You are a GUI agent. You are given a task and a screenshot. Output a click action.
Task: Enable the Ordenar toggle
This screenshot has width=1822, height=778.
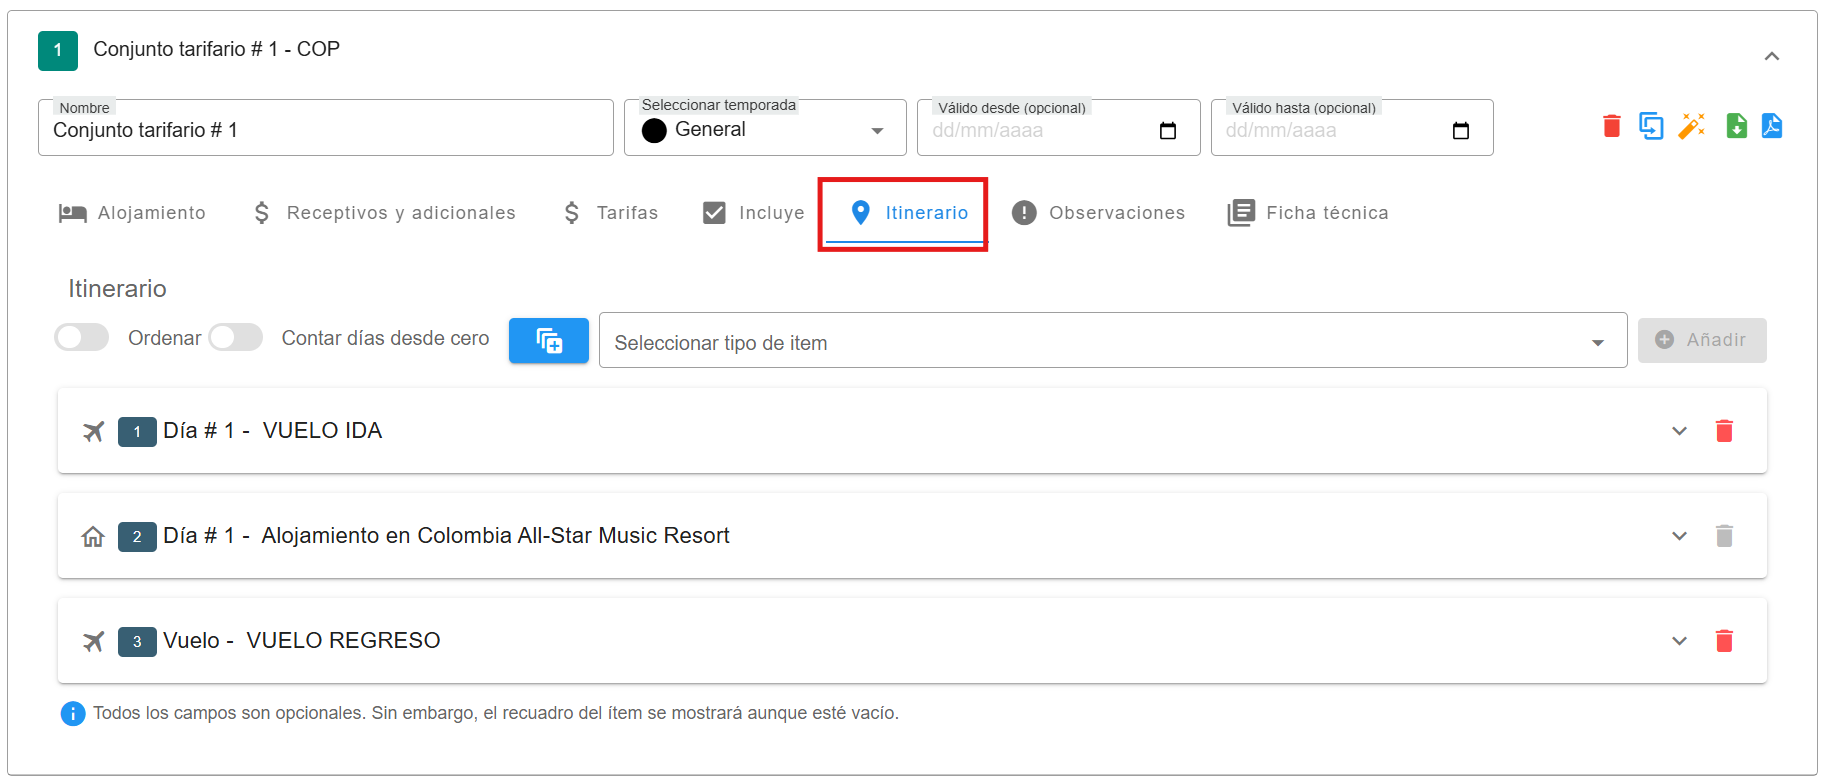[82, 338]
